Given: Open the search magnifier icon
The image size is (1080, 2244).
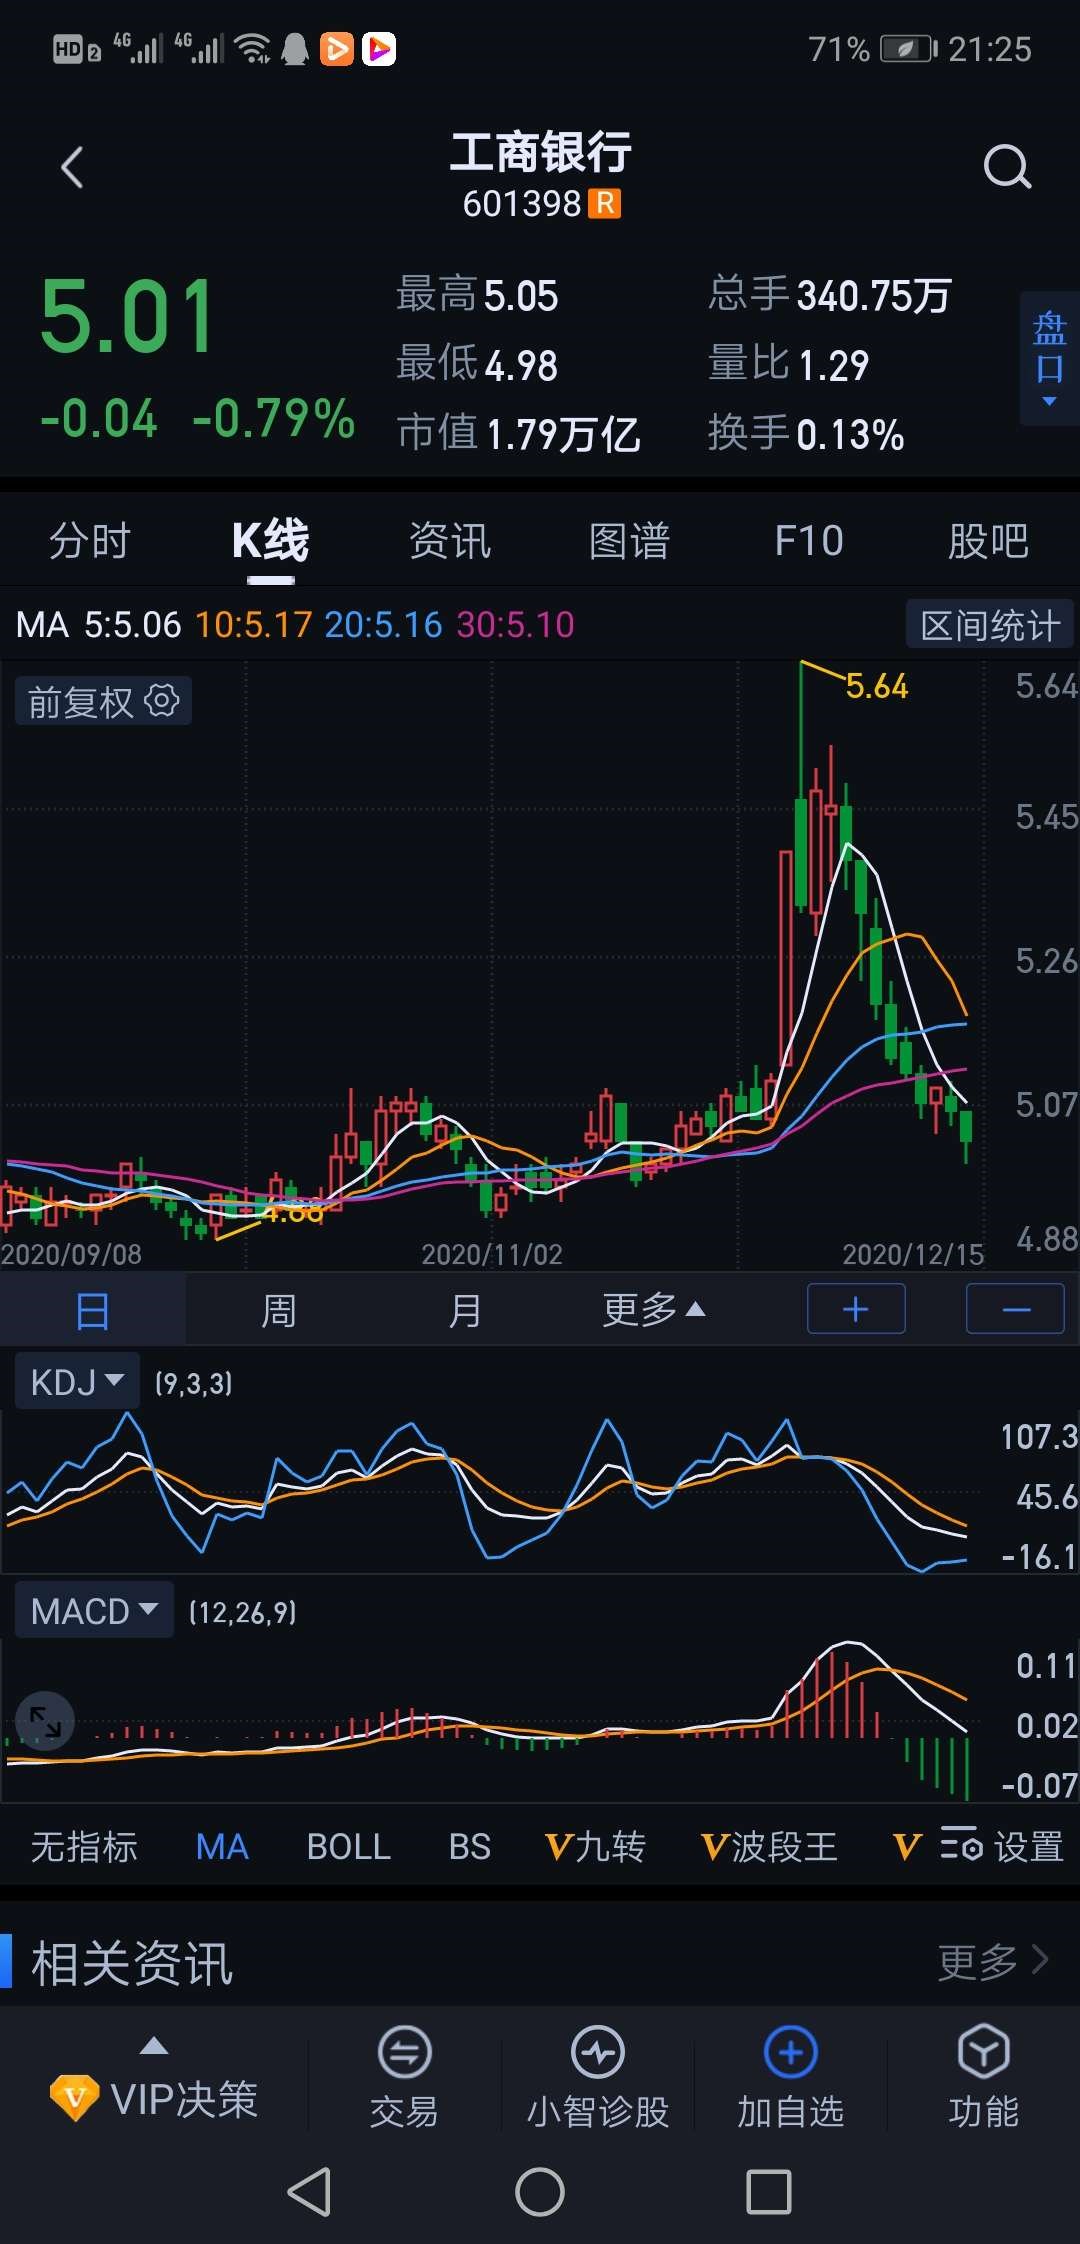Looking at the screenshot, I should 1006,167.
